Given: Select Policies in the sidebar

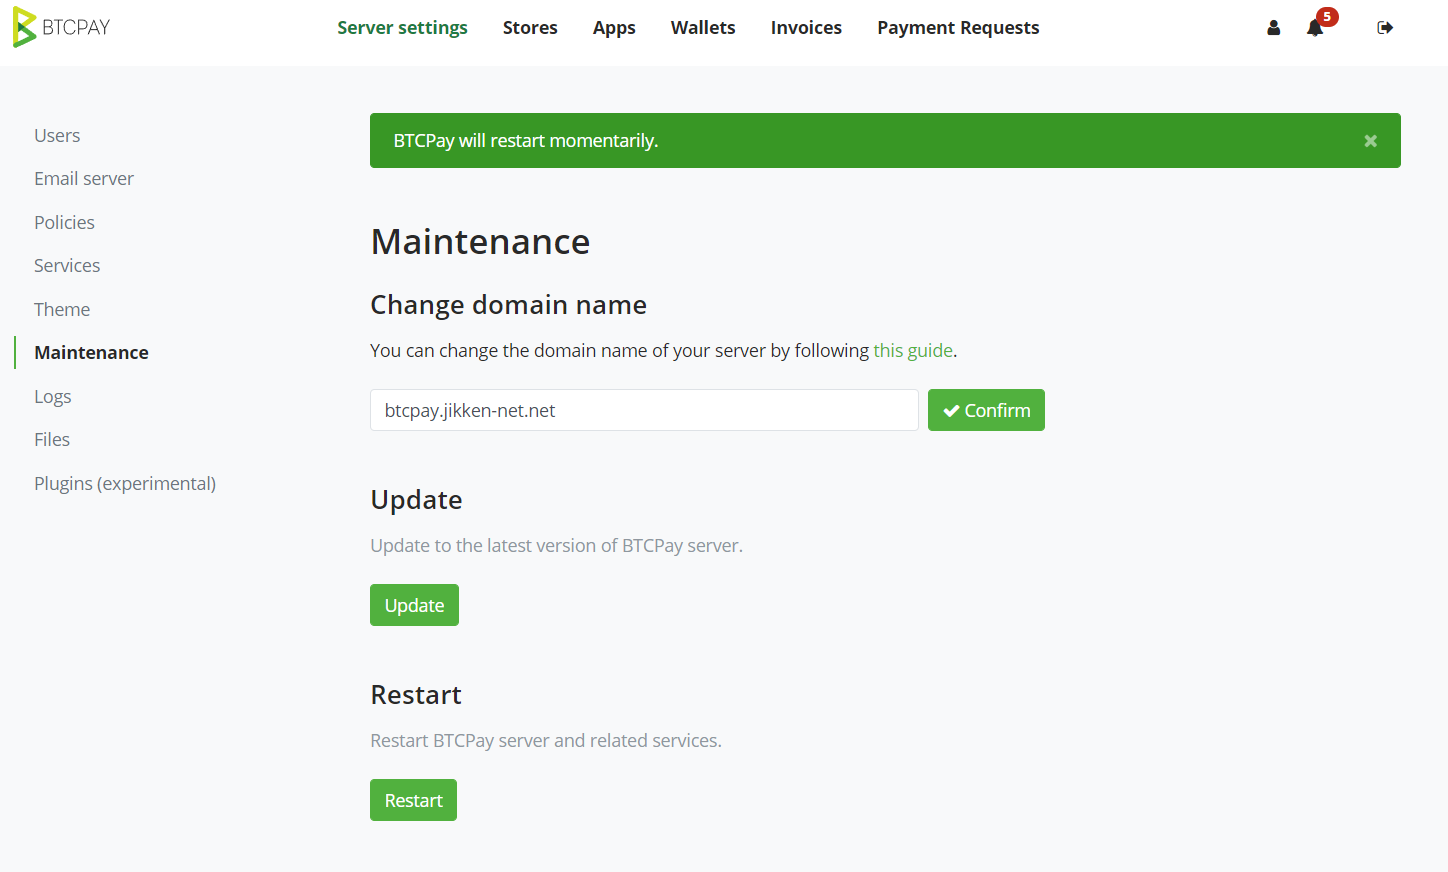Looking at the screenshot, I should pyautogui.click(x=64, y=223).
